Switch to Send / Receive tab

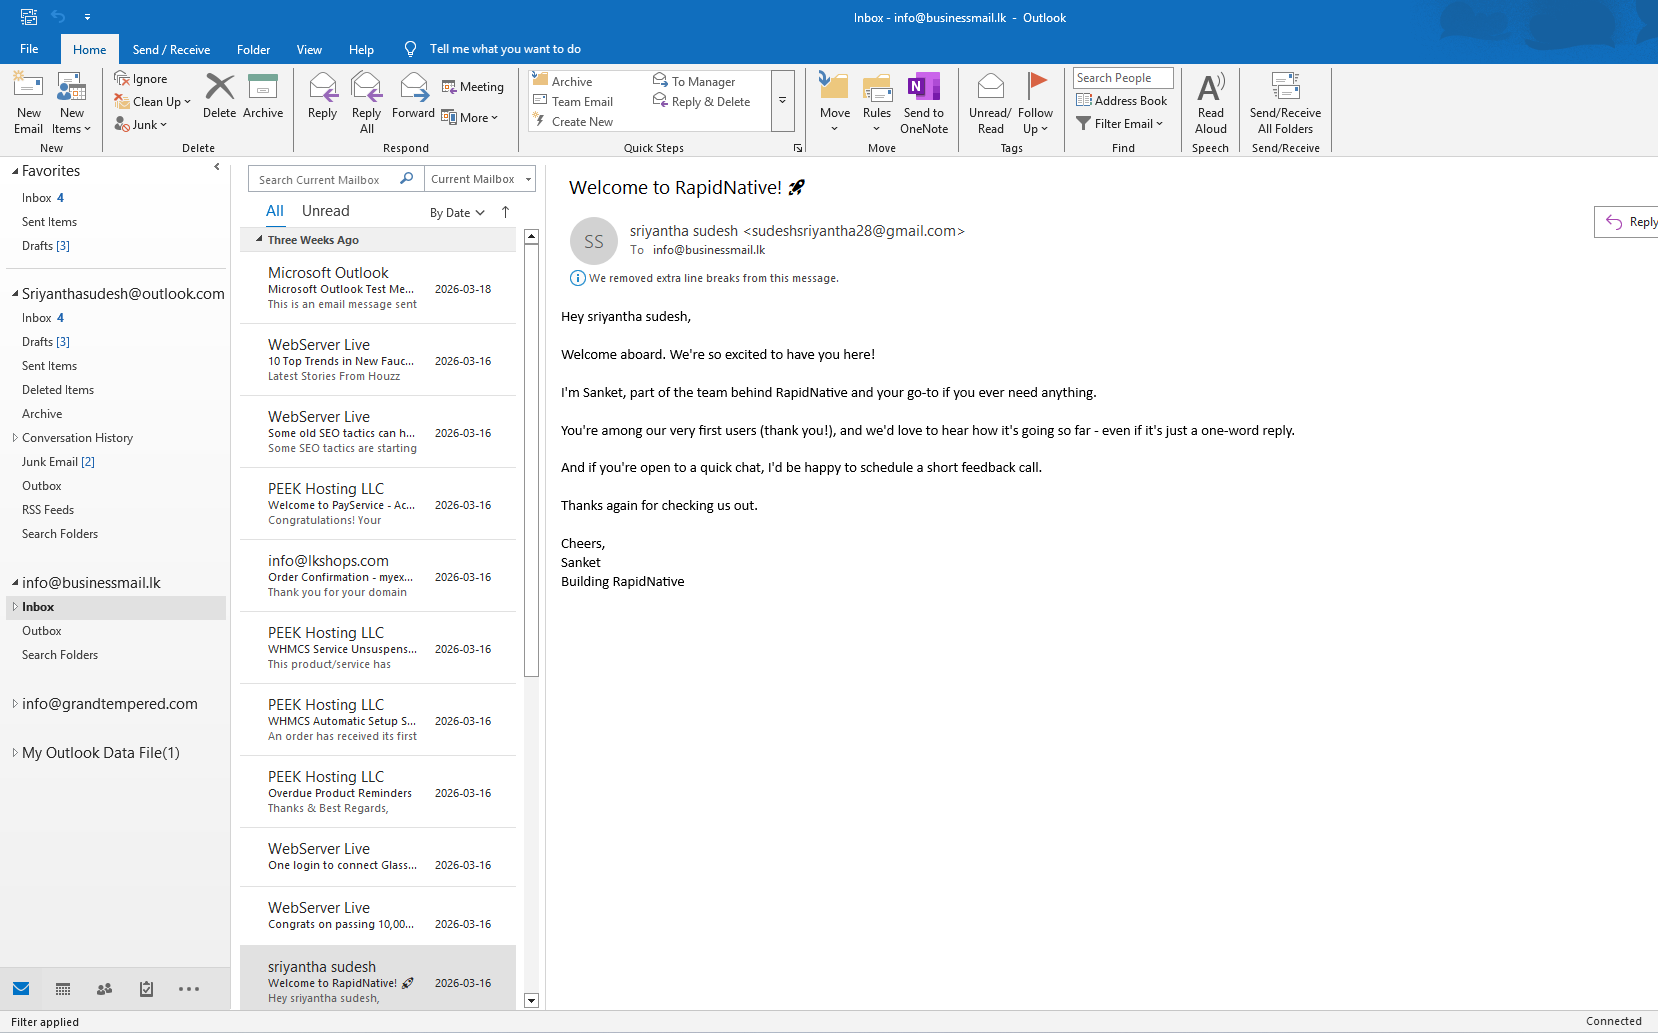point(171,50)
